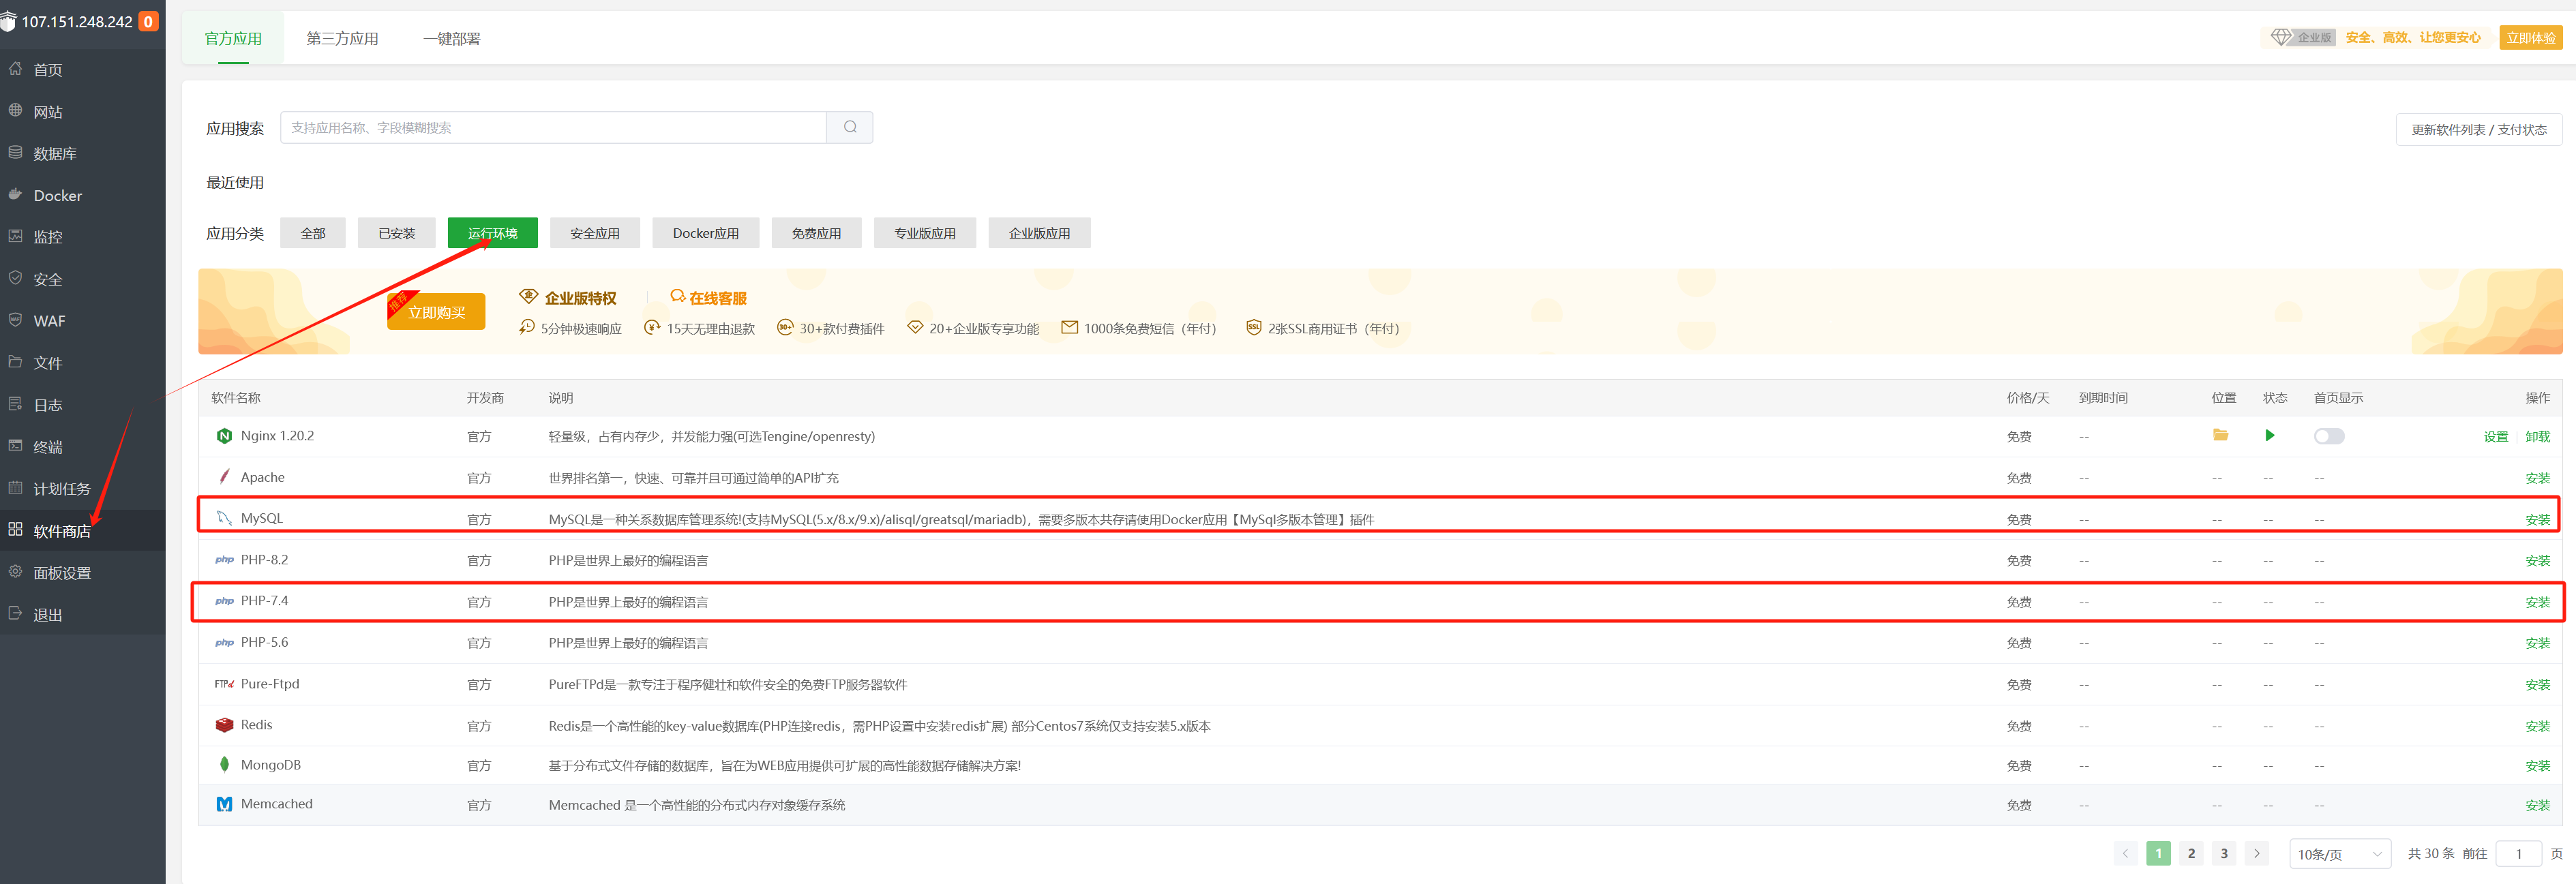Toggle Nginx homepage display switch
This screenshot has height=884, width=2576.
[x=2329, y=436]
